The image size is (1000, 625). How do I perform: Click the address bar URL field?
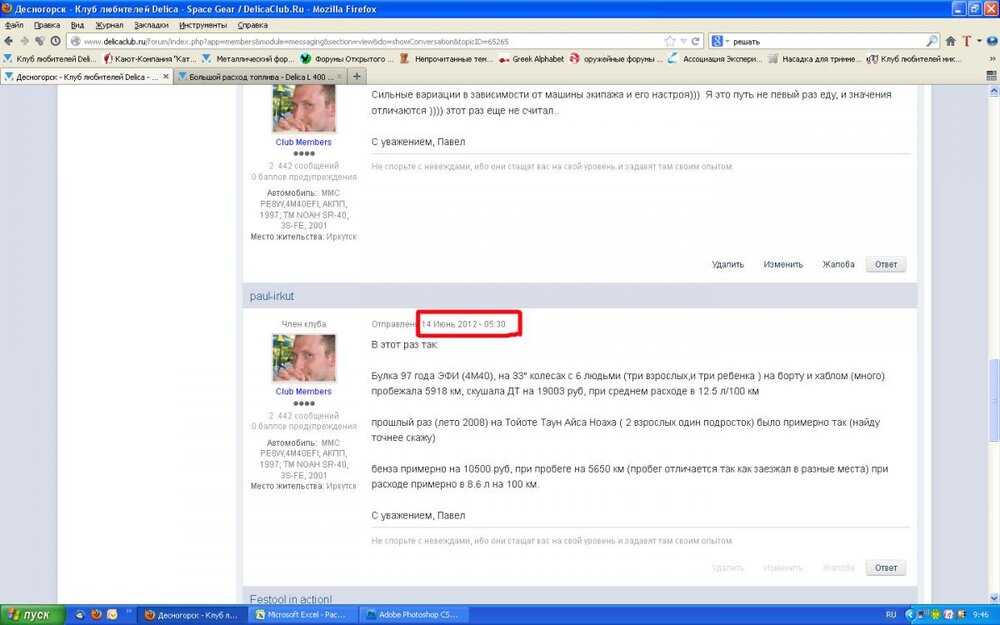coord(370,42)
